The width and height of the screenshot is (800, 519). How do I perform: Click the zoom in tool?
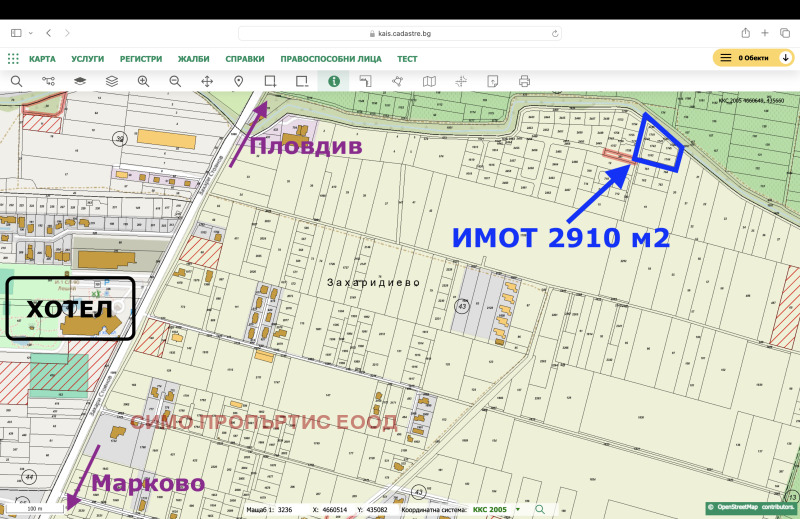143,81
